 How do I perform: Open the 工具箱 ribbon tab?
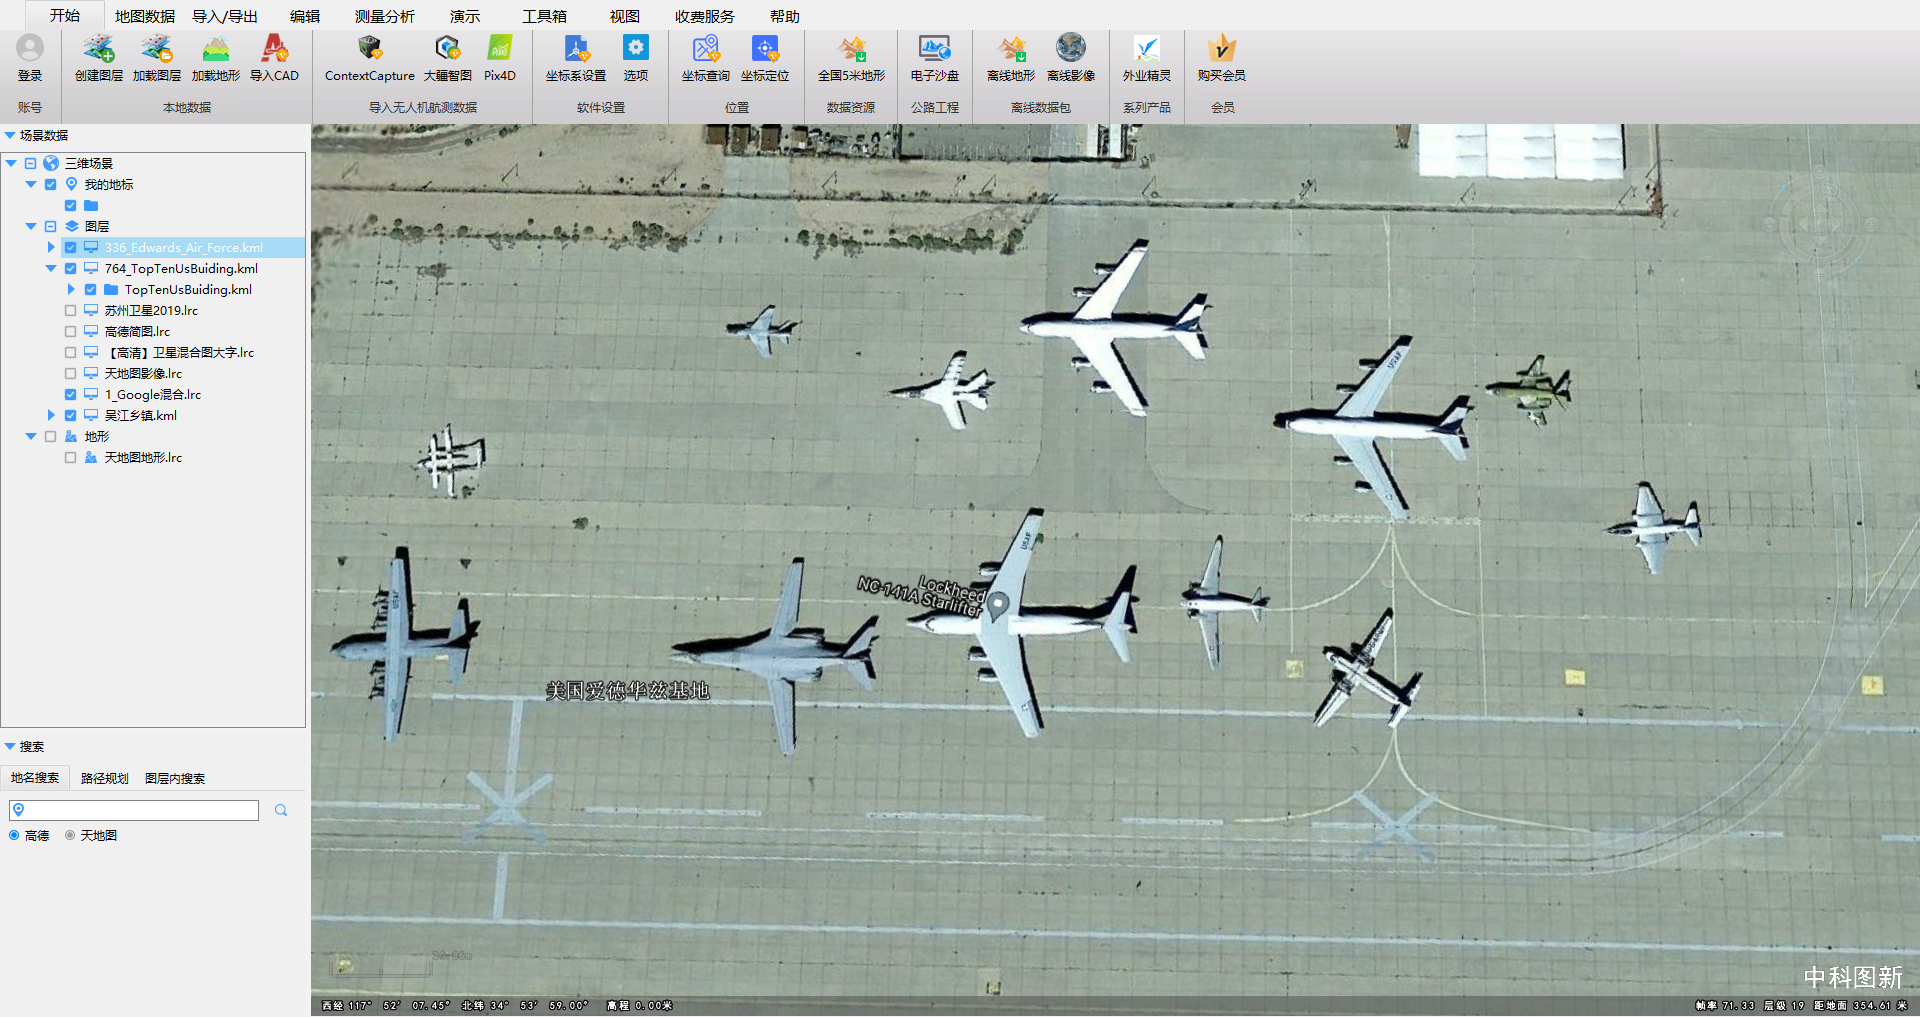click(545, 16)
